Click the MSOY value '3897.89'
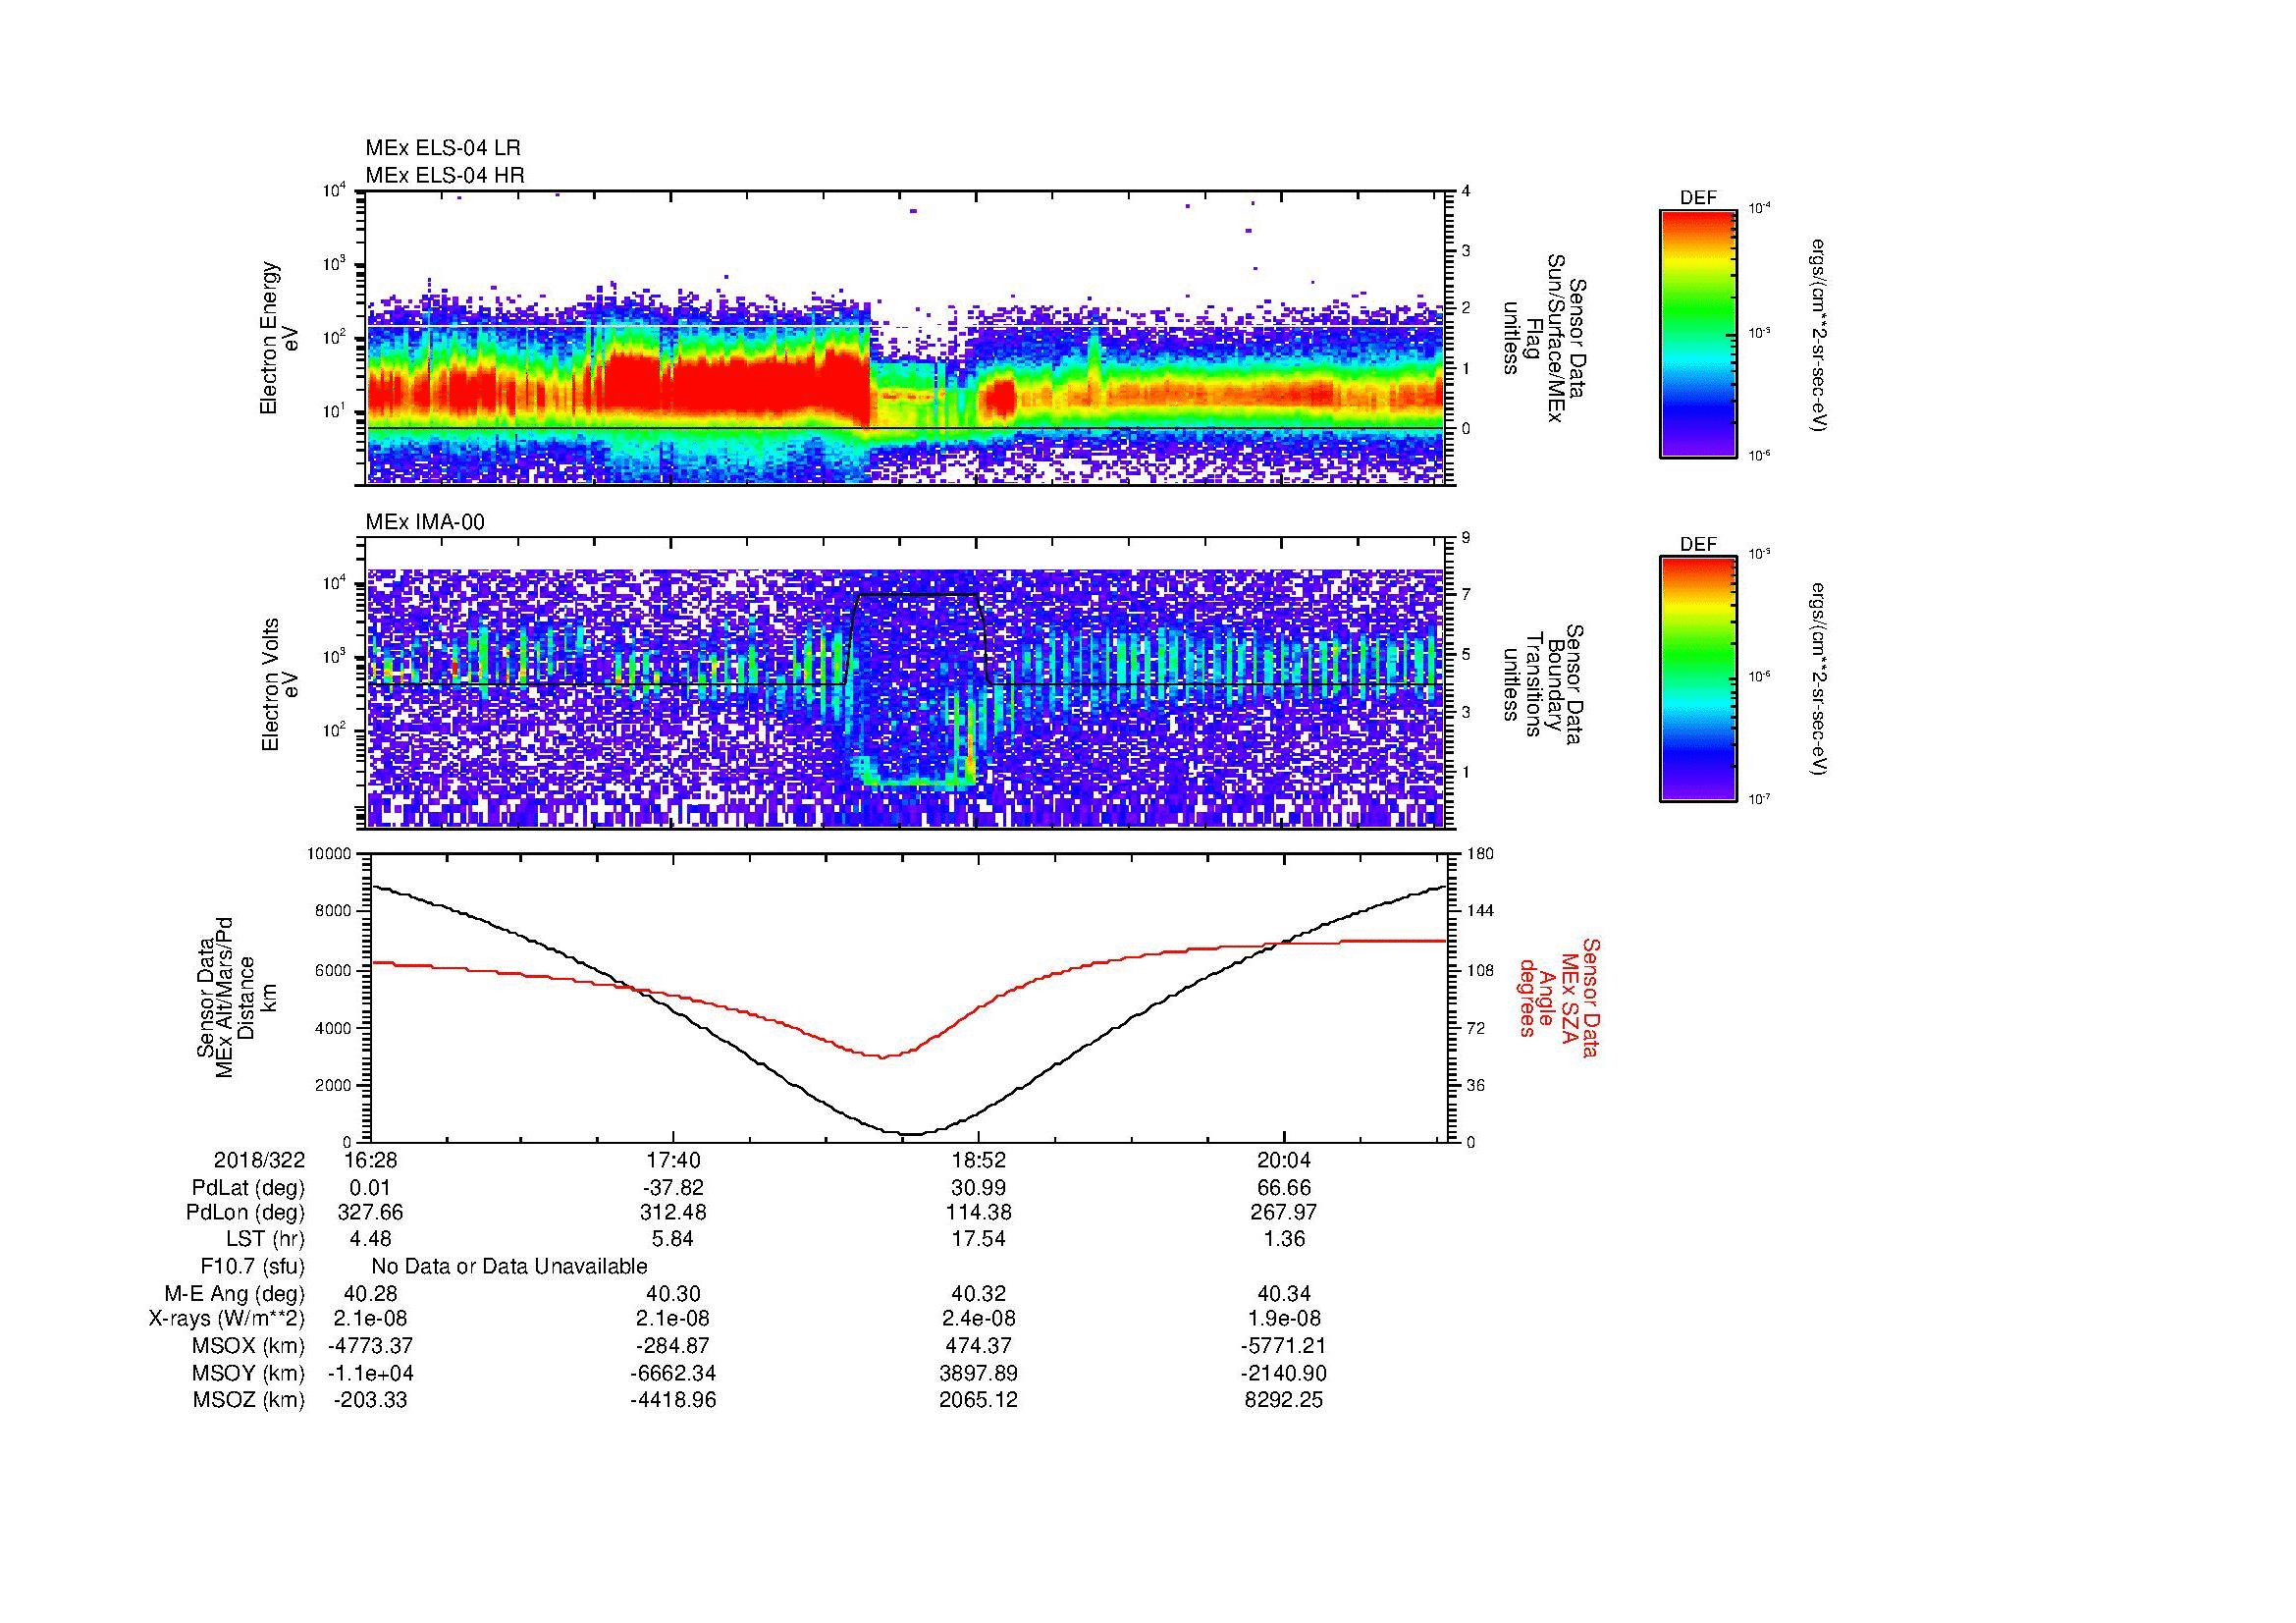The height and width of the screenshot is (1623, 2296). 979,1373
